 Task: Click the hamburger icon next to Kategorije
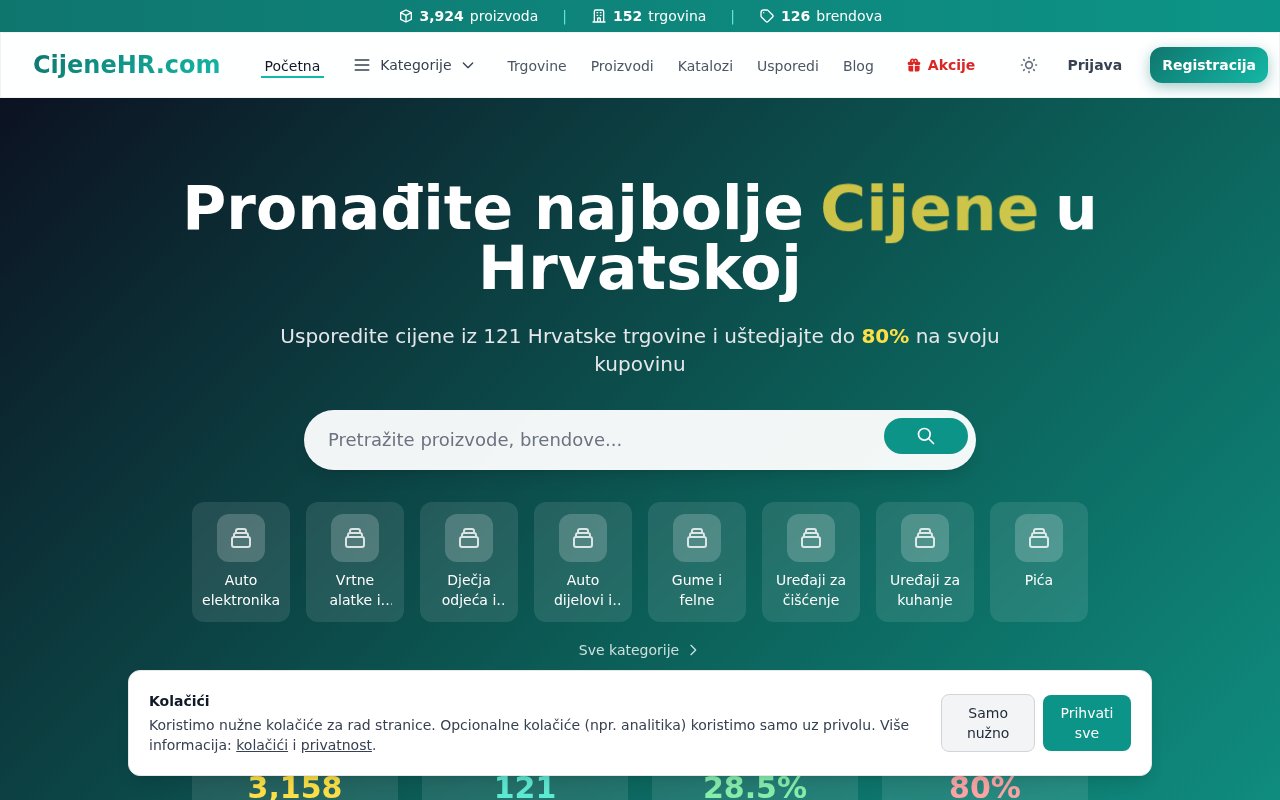(361, 65)
